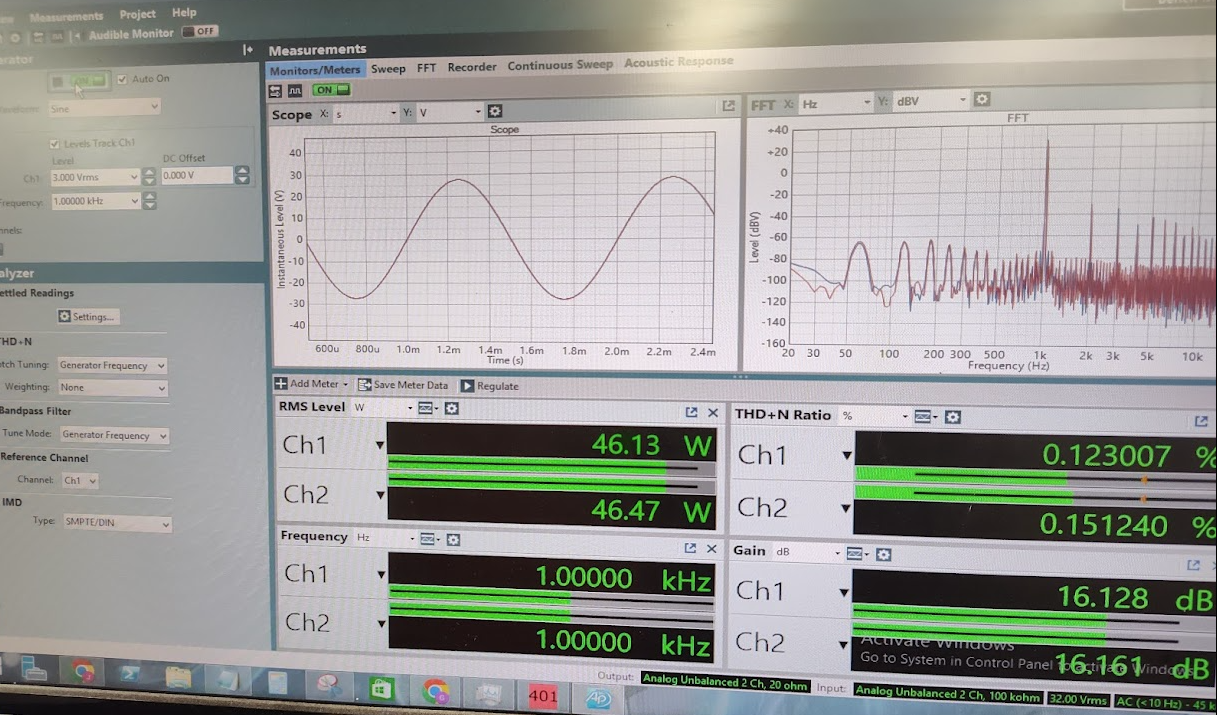Image resolution: width=1217 pixels, height=715 pixels.
Task: Open the Scope graph settings gear
Action: (x=494, y=112)
